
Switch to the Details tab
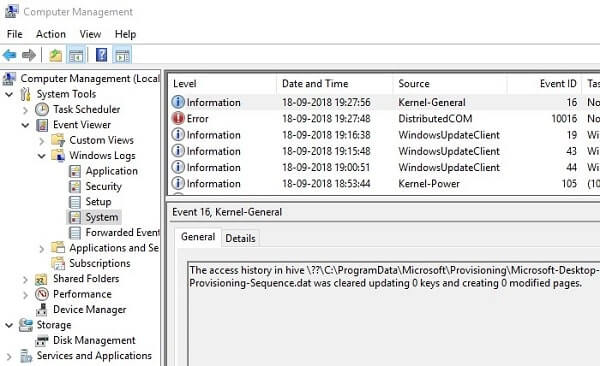pyautogui.click(x=240, y=239)
